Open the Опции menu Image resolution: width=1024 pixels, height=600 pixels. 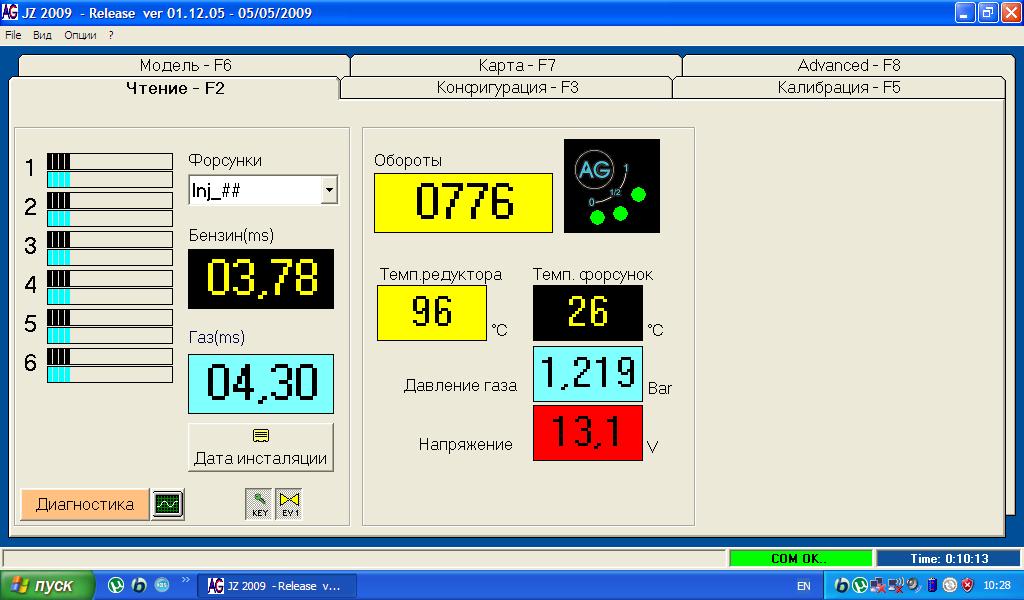tap(80, 34)
